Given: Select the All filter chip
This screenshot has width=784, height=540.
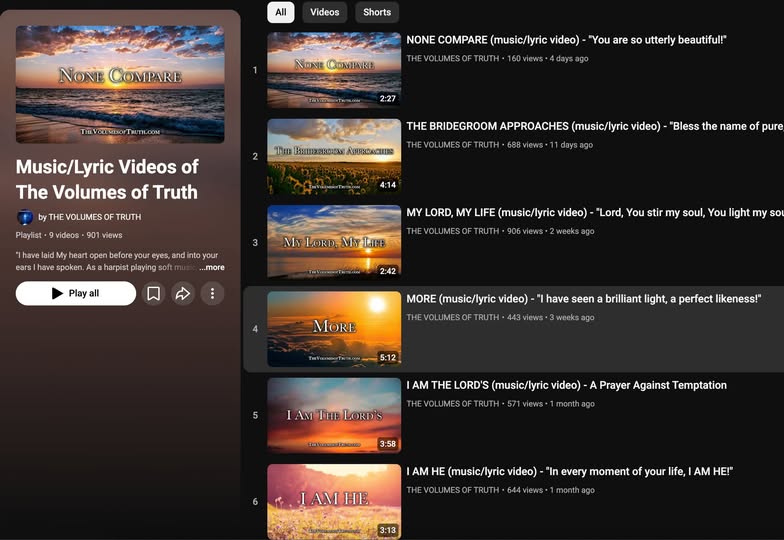Looking at the screenshot, I should pyautogui.click(x=281, y=12).
